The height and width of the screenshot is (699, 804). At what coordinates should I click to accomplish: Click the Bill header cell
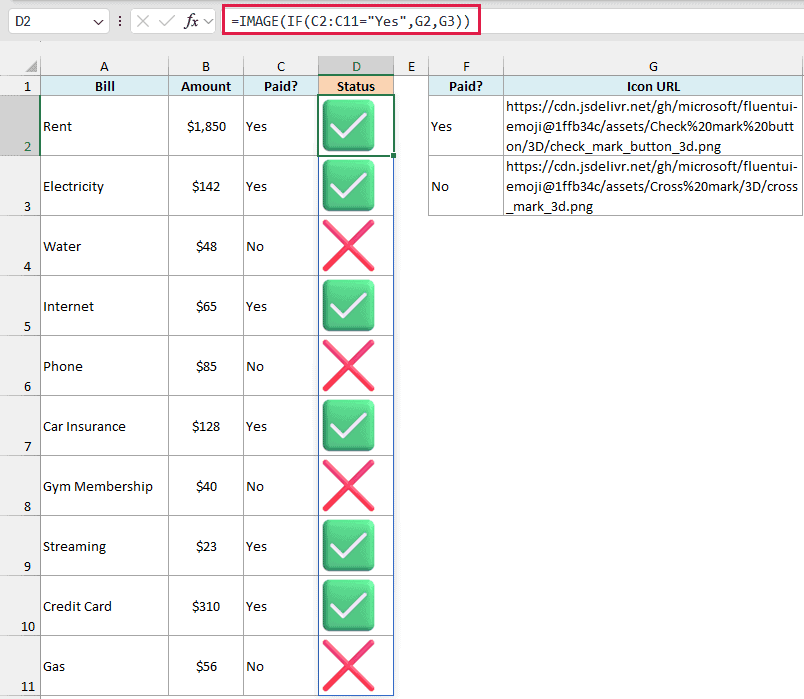click(x=104, y=86)
